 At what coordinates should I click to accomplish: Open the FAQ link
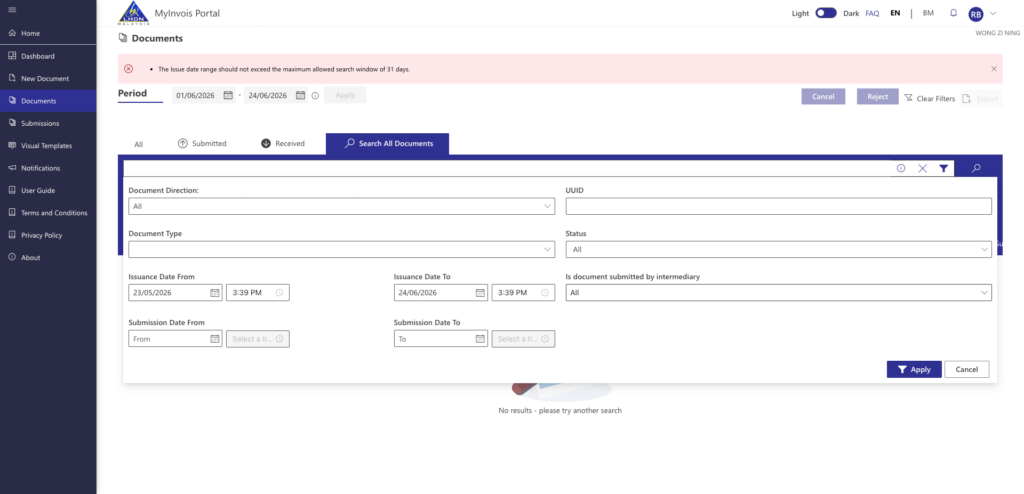(x=872, y=13)
